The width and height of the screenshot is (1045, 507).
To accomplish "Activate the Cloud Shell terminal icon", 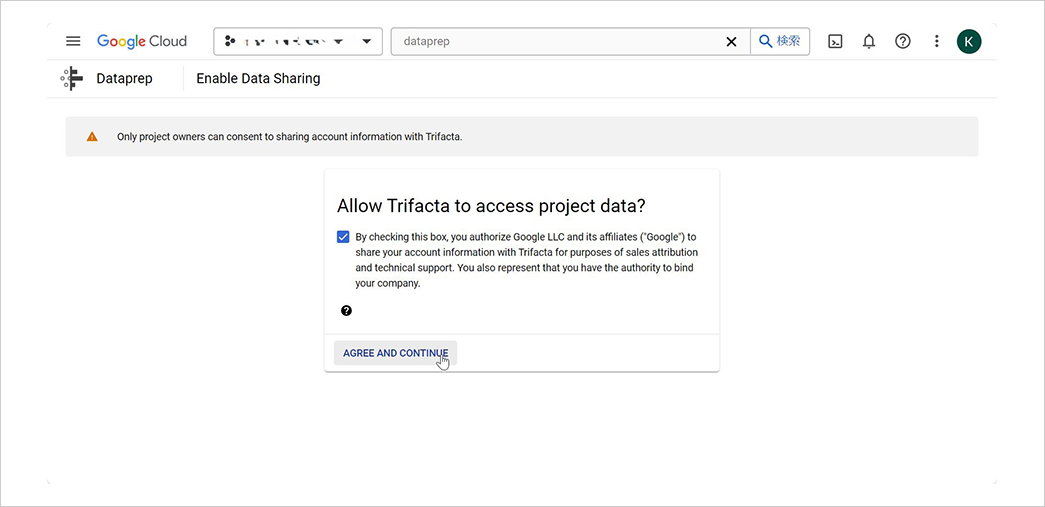I will (x=835, y=41).
